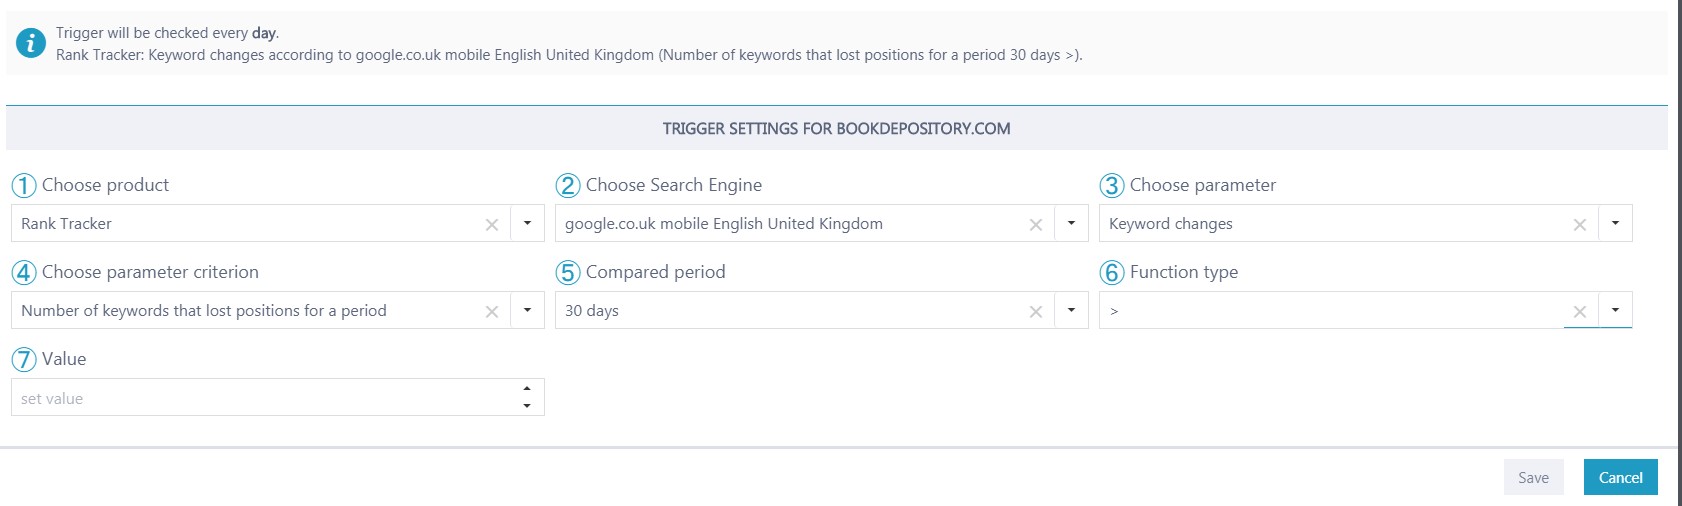Click the Trigger Settings header bar
The image size is (1682, 506).
tap(837, 128)
